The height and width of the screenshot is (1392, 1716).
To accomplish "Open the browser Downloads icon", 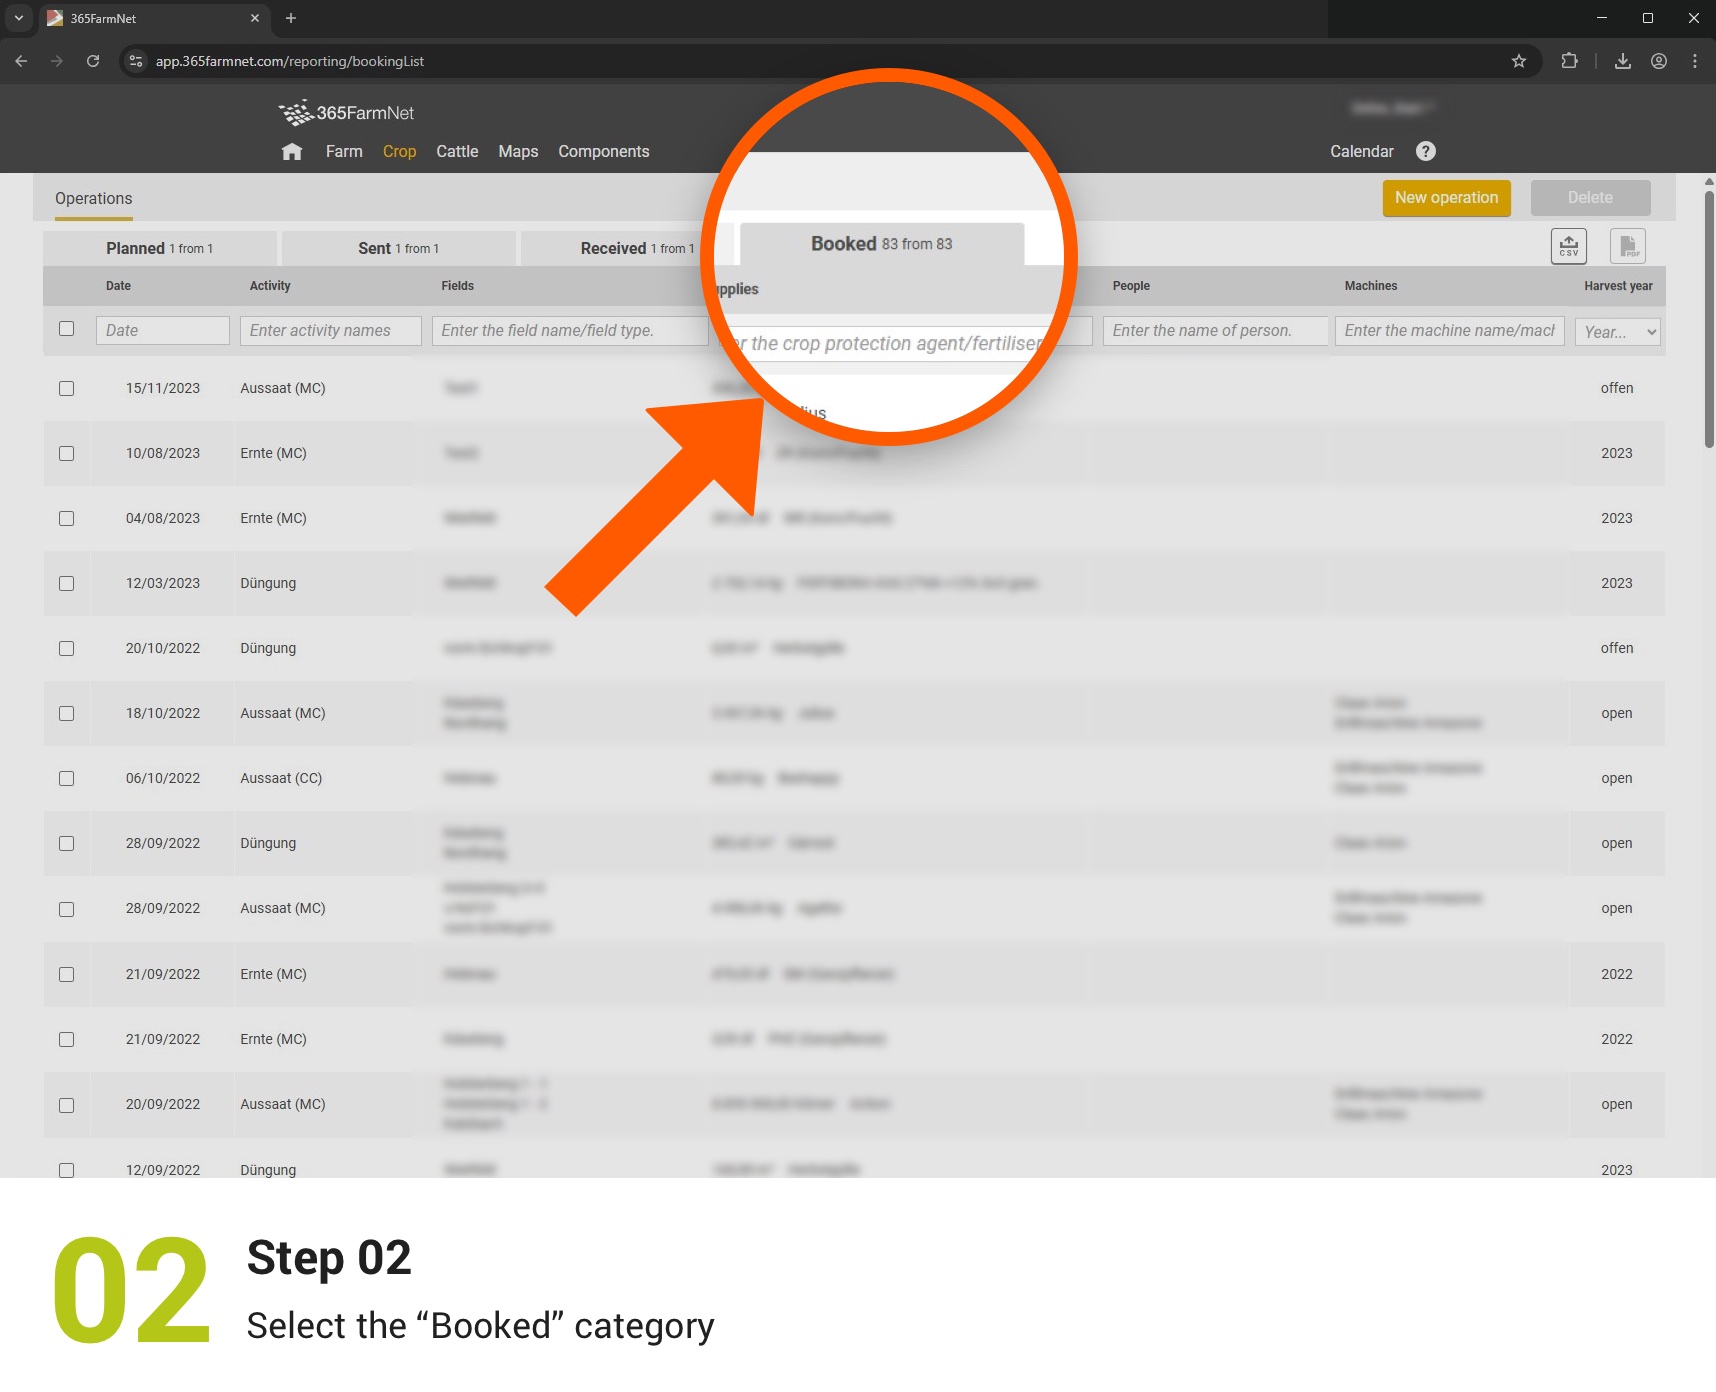I will pos(1622,61).
